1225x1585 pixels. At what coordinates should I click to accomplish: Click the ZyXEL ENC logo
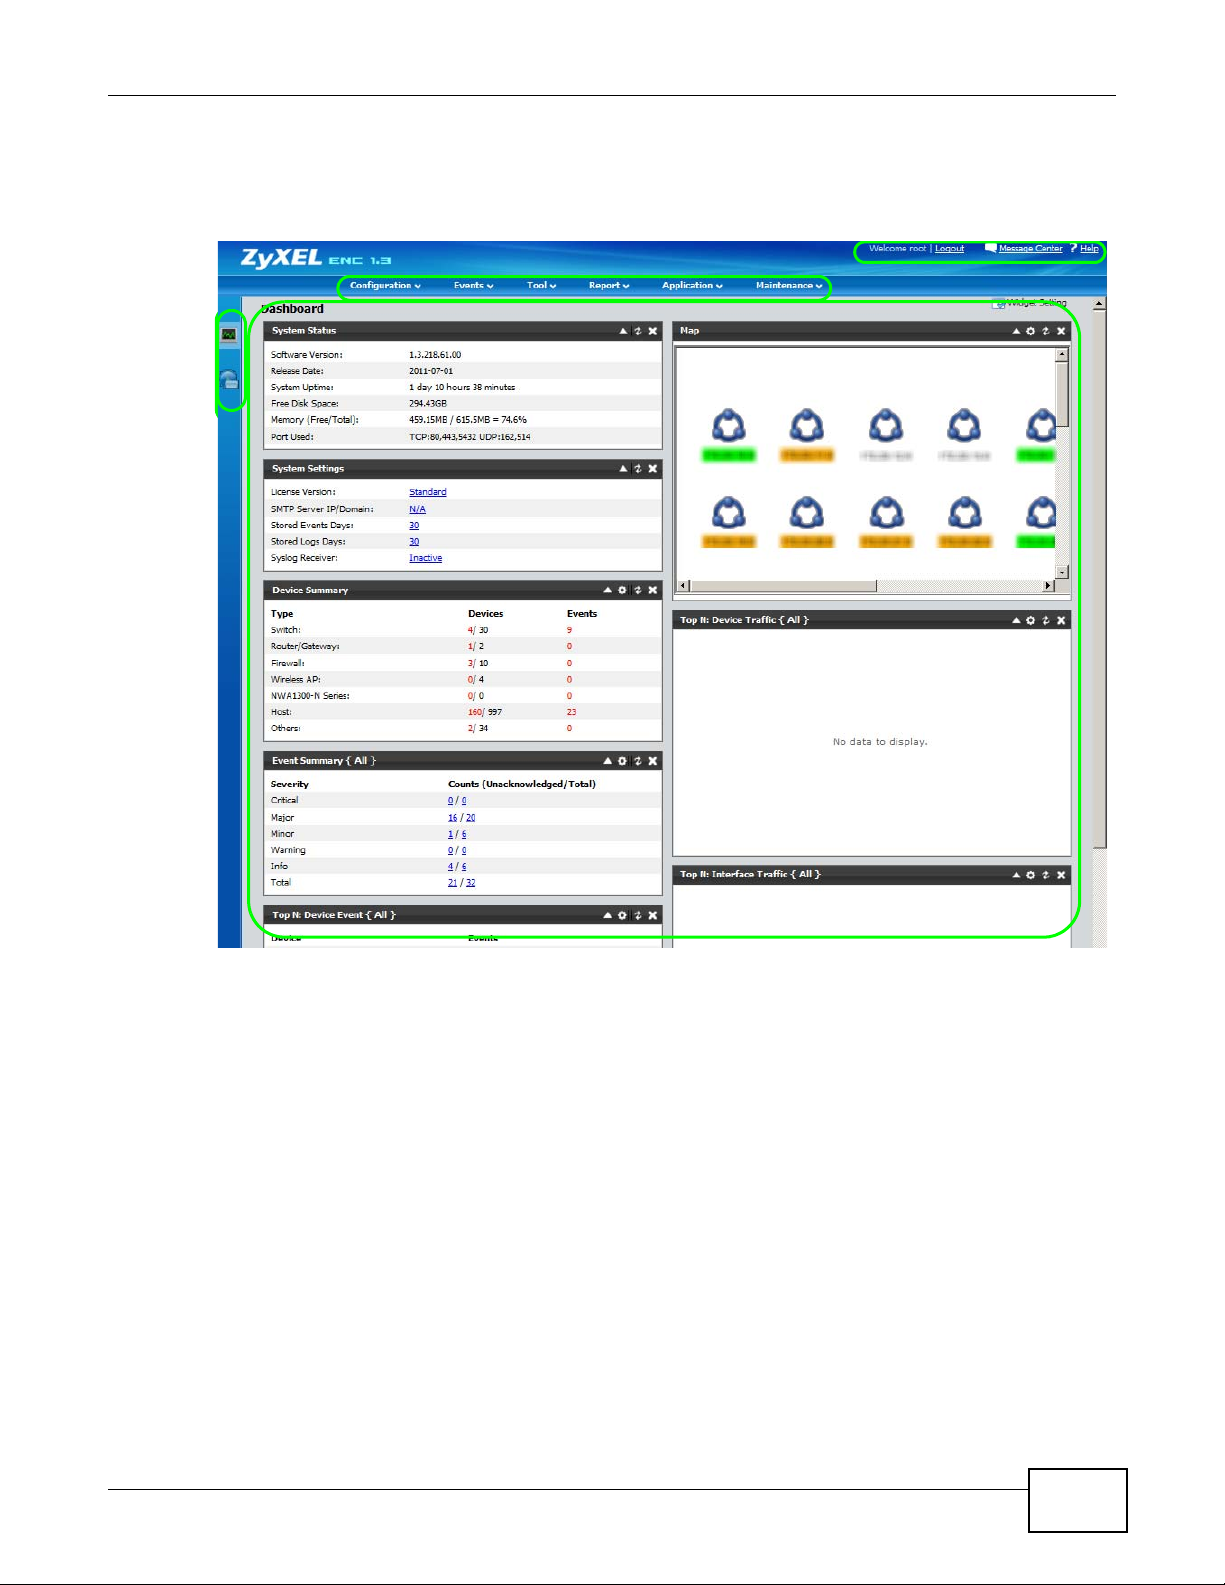315,258
